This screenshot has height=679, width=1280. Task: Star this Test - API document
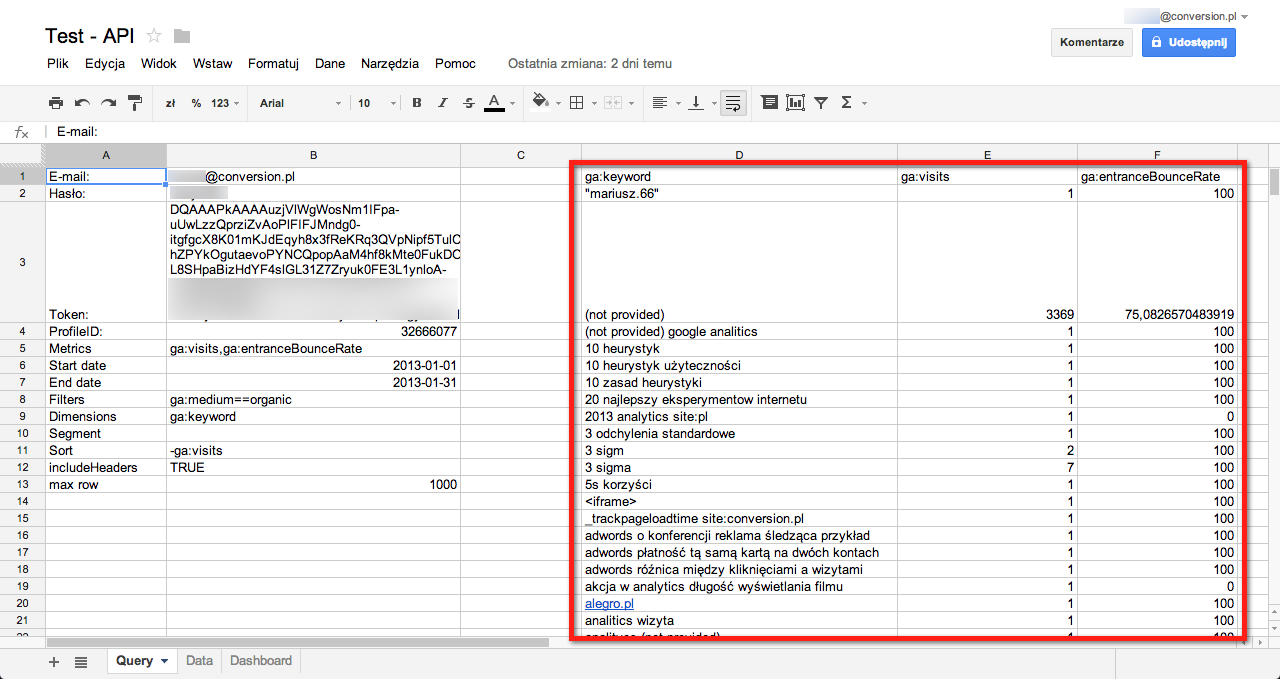coord(154,36)
